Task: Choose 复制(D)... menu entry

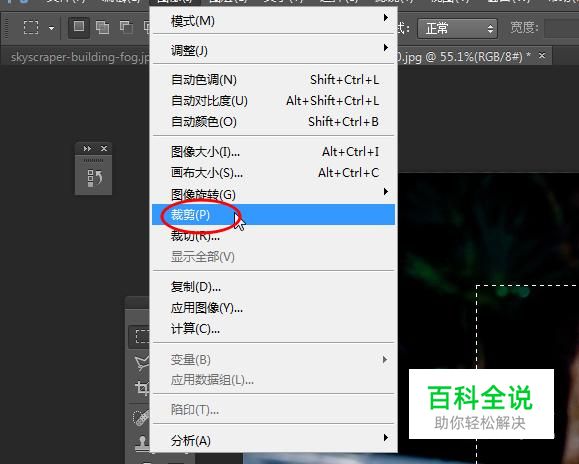Action: [274, 286]
